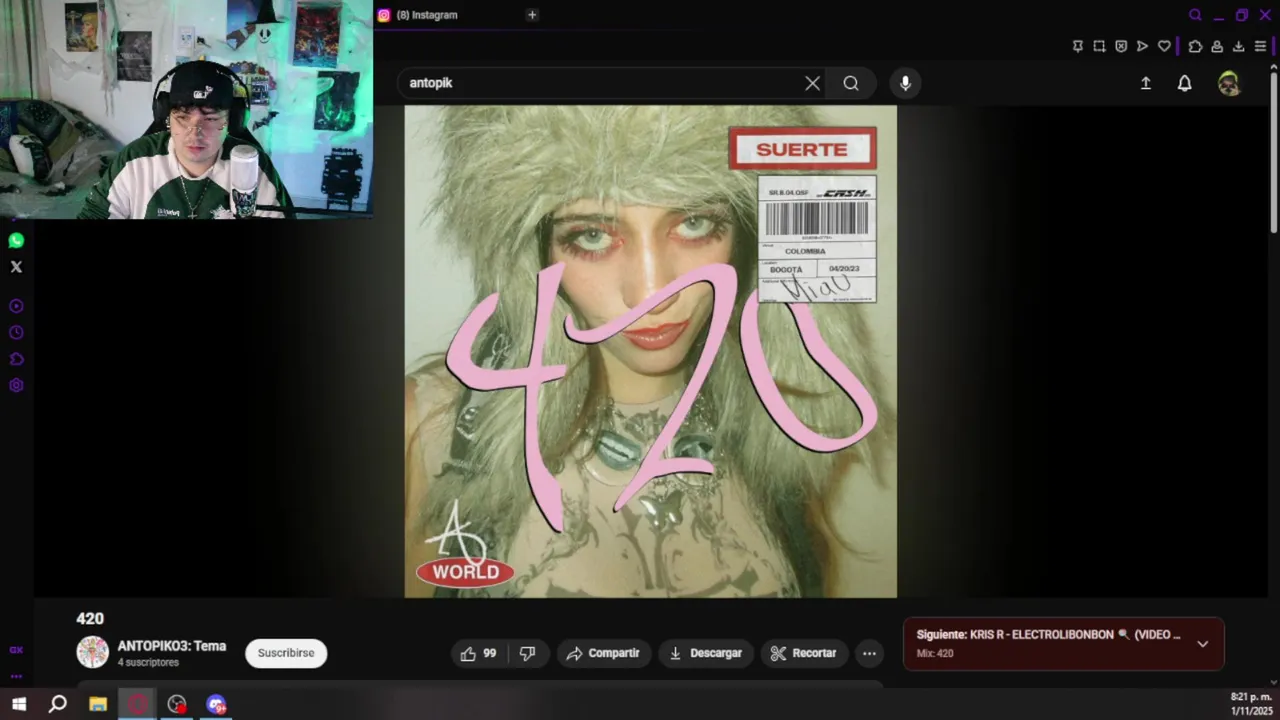Click the send/flow arrow toolbar icon

click(x=1142, y=46)
